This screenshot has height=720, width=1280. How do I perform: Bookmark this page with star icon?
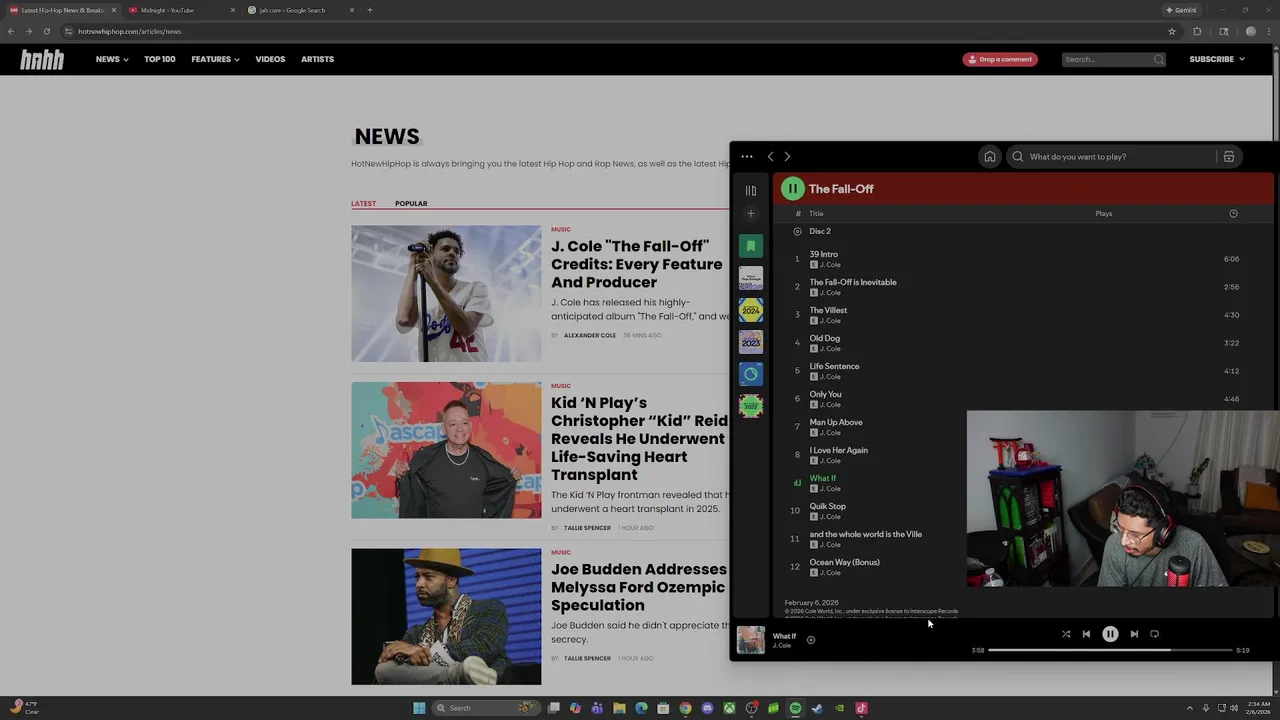pos(1172,31)
